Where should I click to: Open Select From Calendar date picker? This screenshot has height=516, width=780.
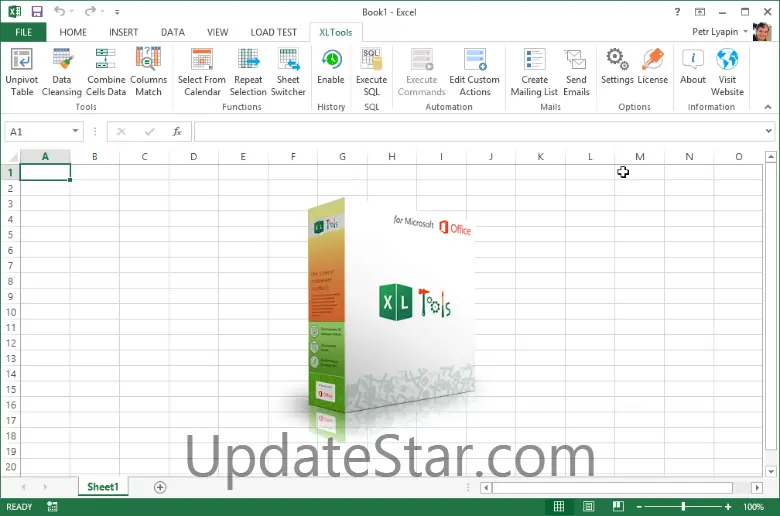pos(202,61)
